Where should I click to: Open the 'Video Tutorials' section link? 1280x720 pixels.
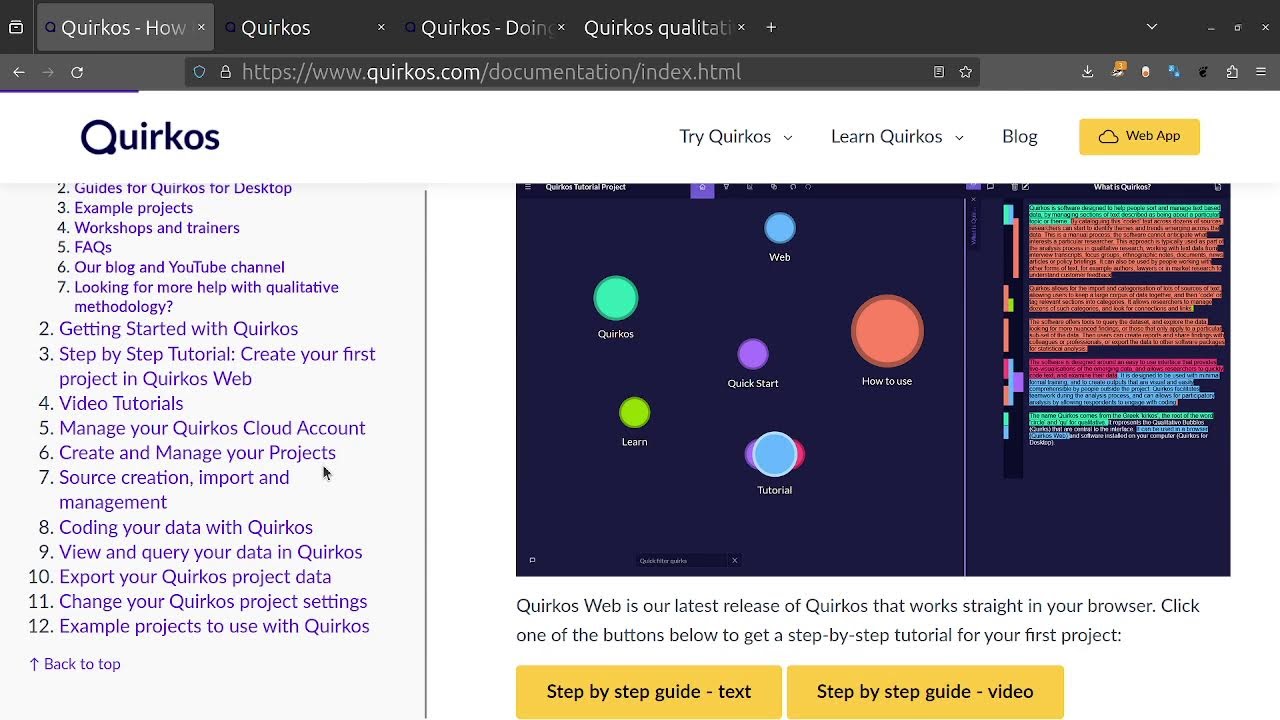121,403
